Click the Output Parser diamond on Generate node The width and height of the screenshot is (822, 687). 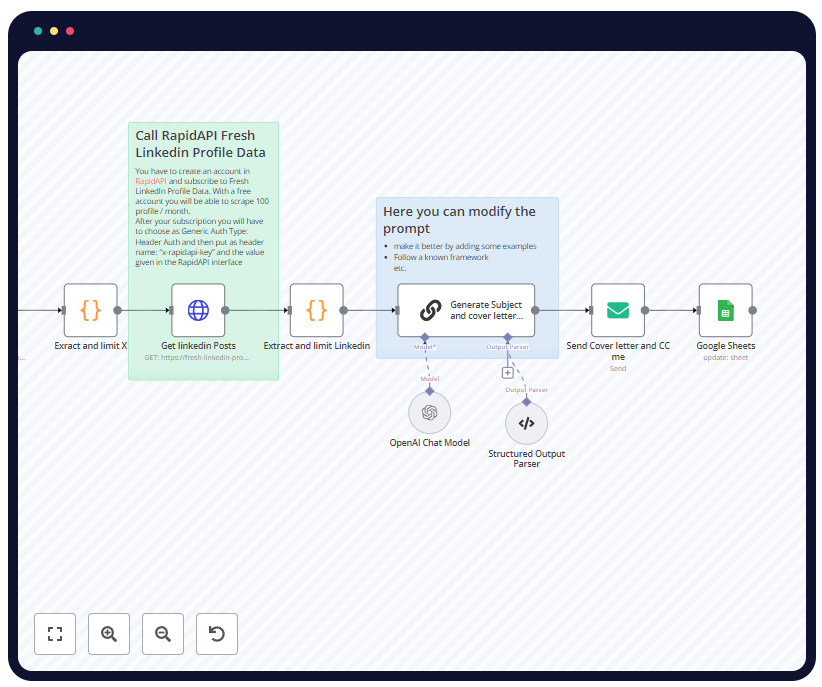tap(507, 337)
